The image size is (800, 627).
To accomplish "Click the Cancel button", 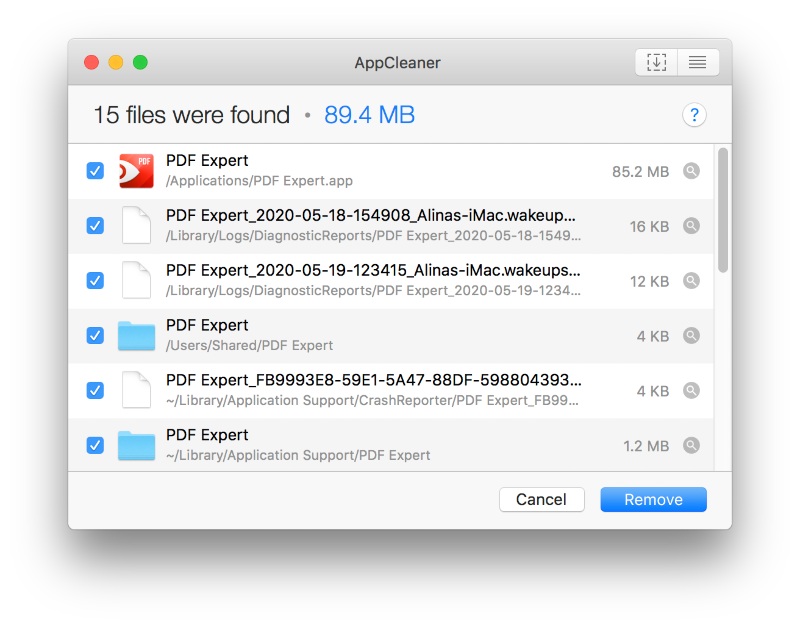I will pos(541,499).
